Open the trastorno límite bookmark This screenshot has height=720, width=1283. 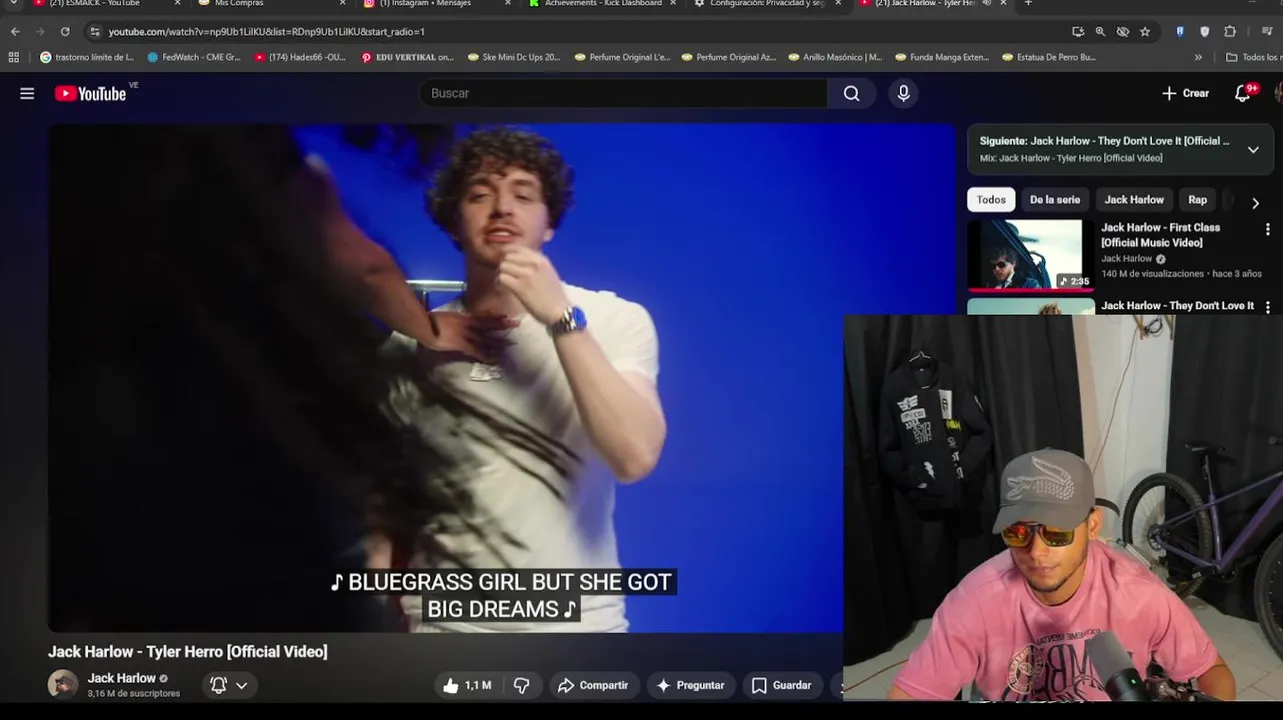[x=87, y=57]
